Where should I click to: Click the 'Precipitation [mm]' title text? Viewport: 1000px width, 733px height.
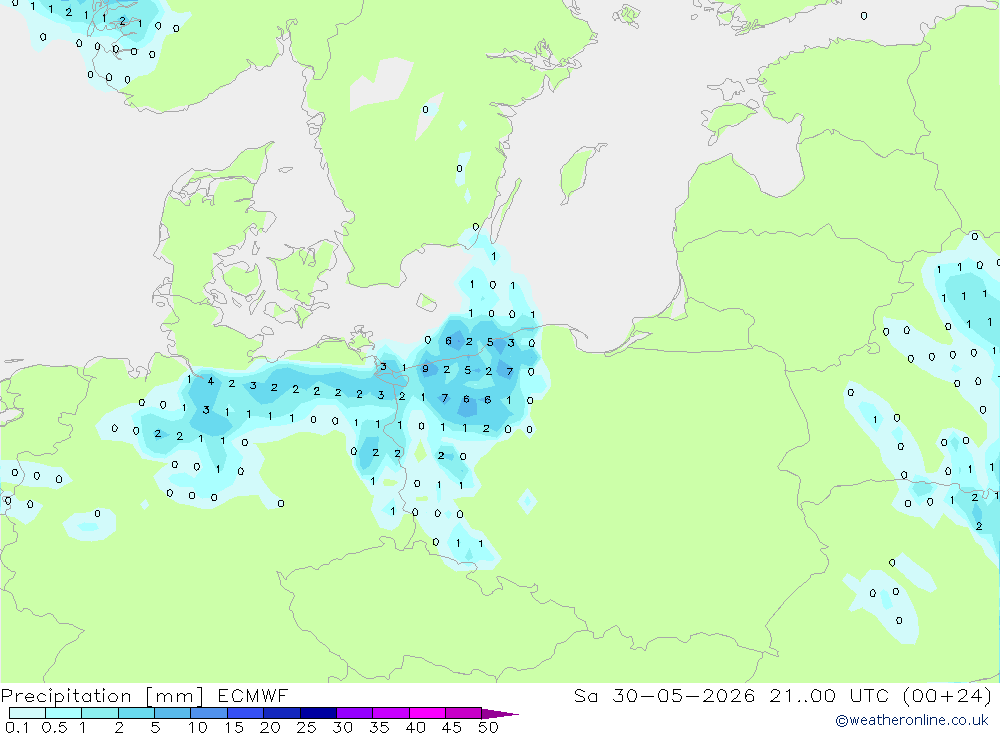tap(102, 696)
